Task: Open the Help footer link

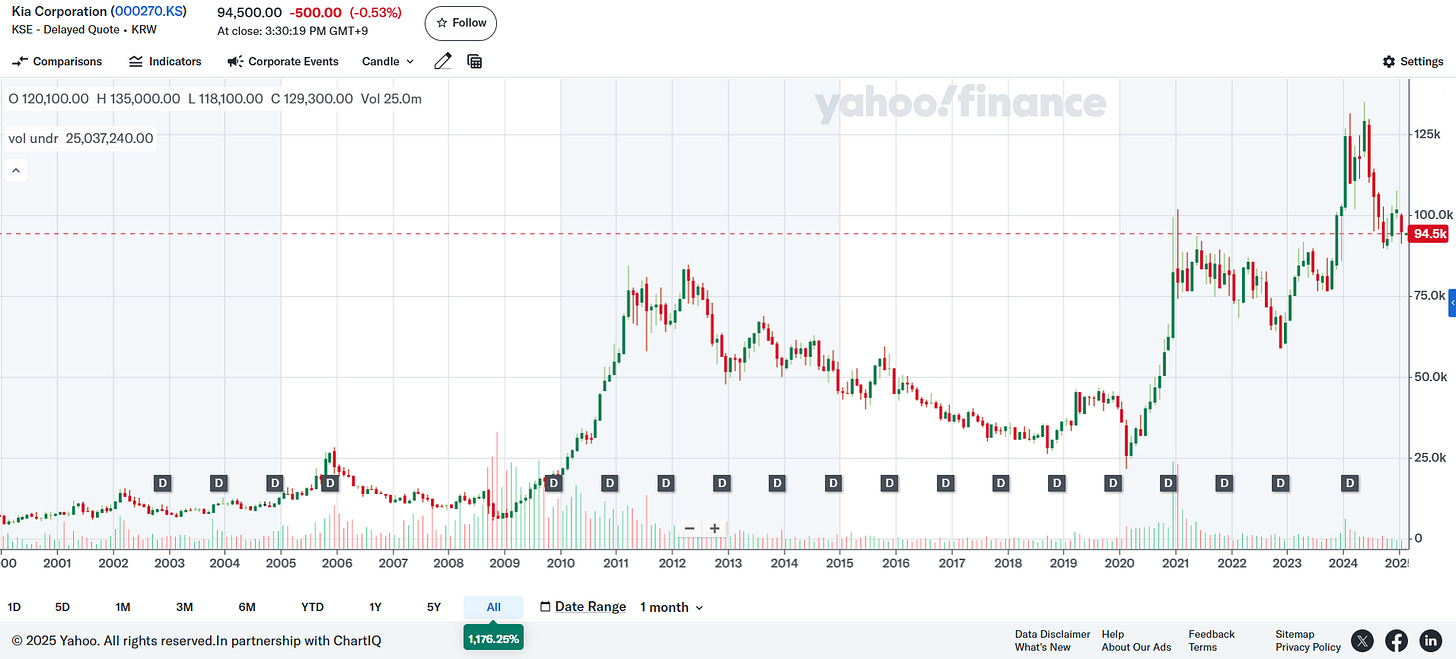Action: coord(1112,634)
